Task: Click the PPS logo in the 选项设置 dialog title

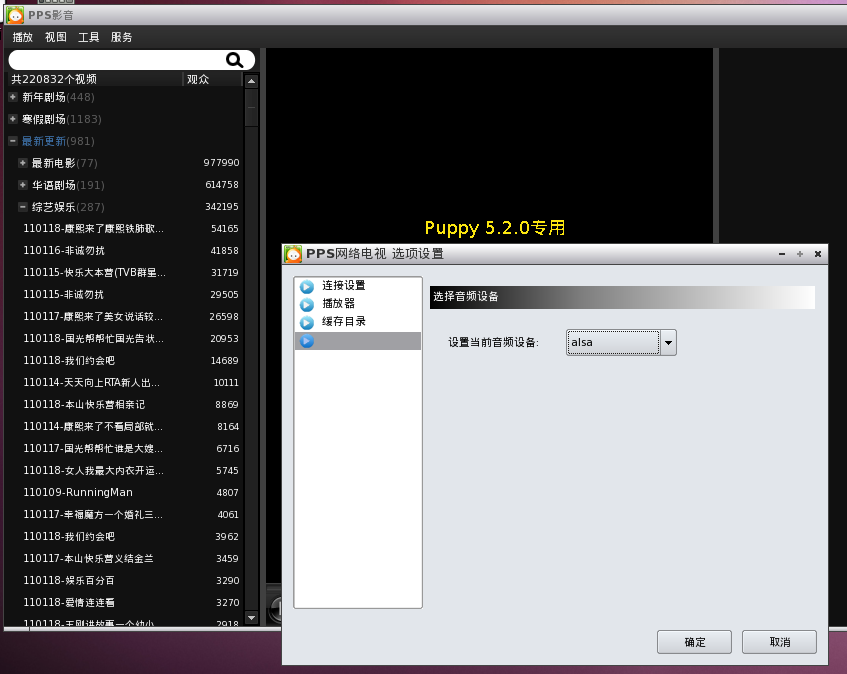Action: 293,254
